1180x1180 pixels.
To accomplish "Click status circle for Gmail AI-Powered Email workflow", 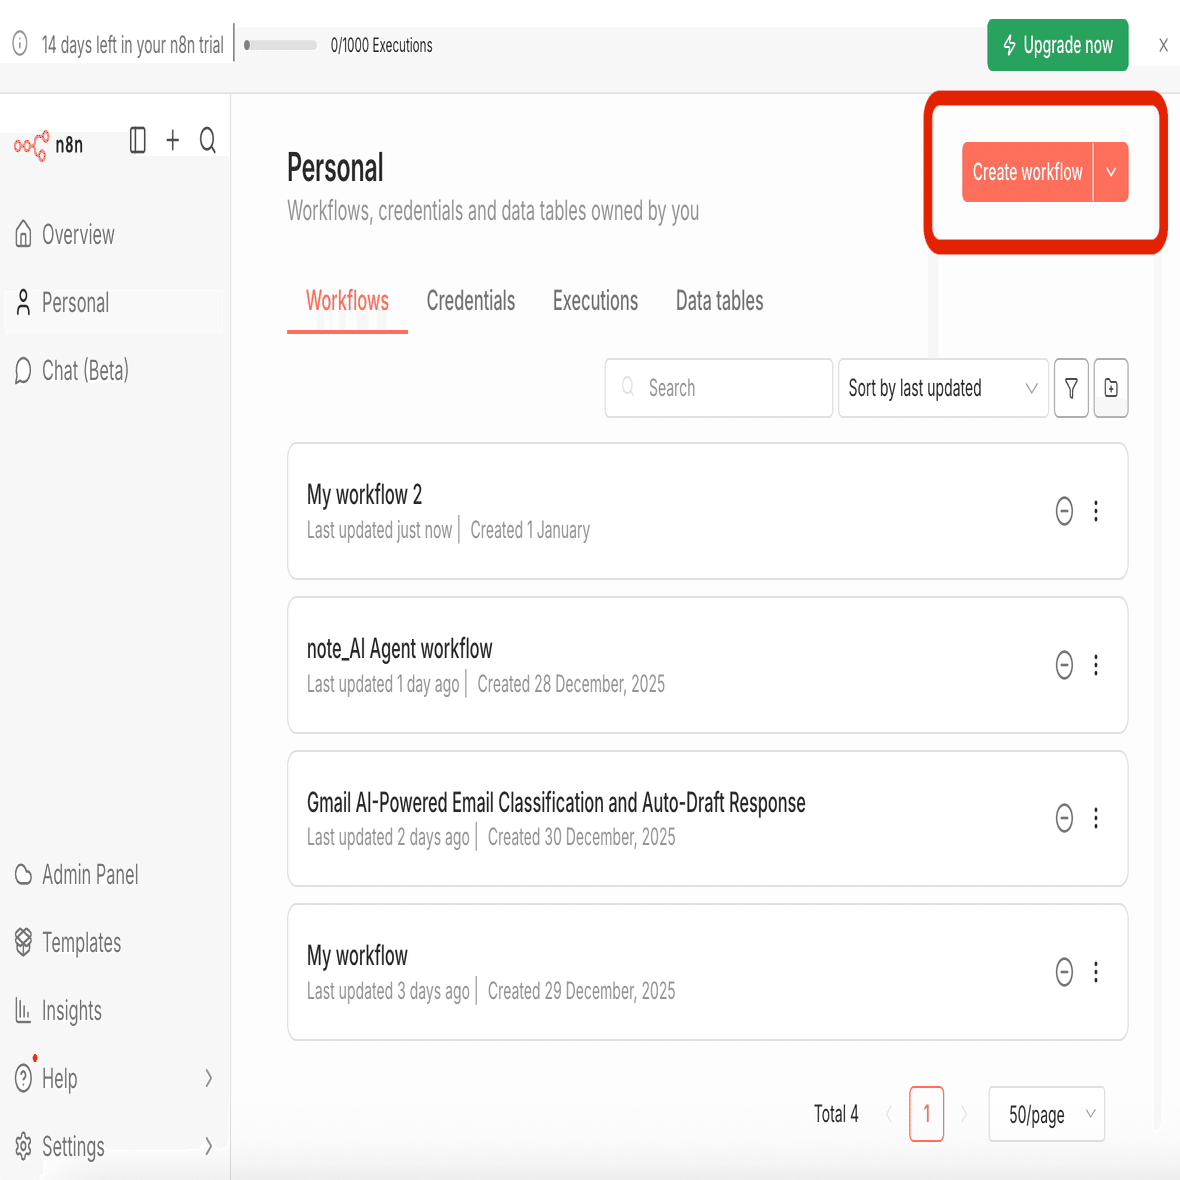I will (1064, 818).
